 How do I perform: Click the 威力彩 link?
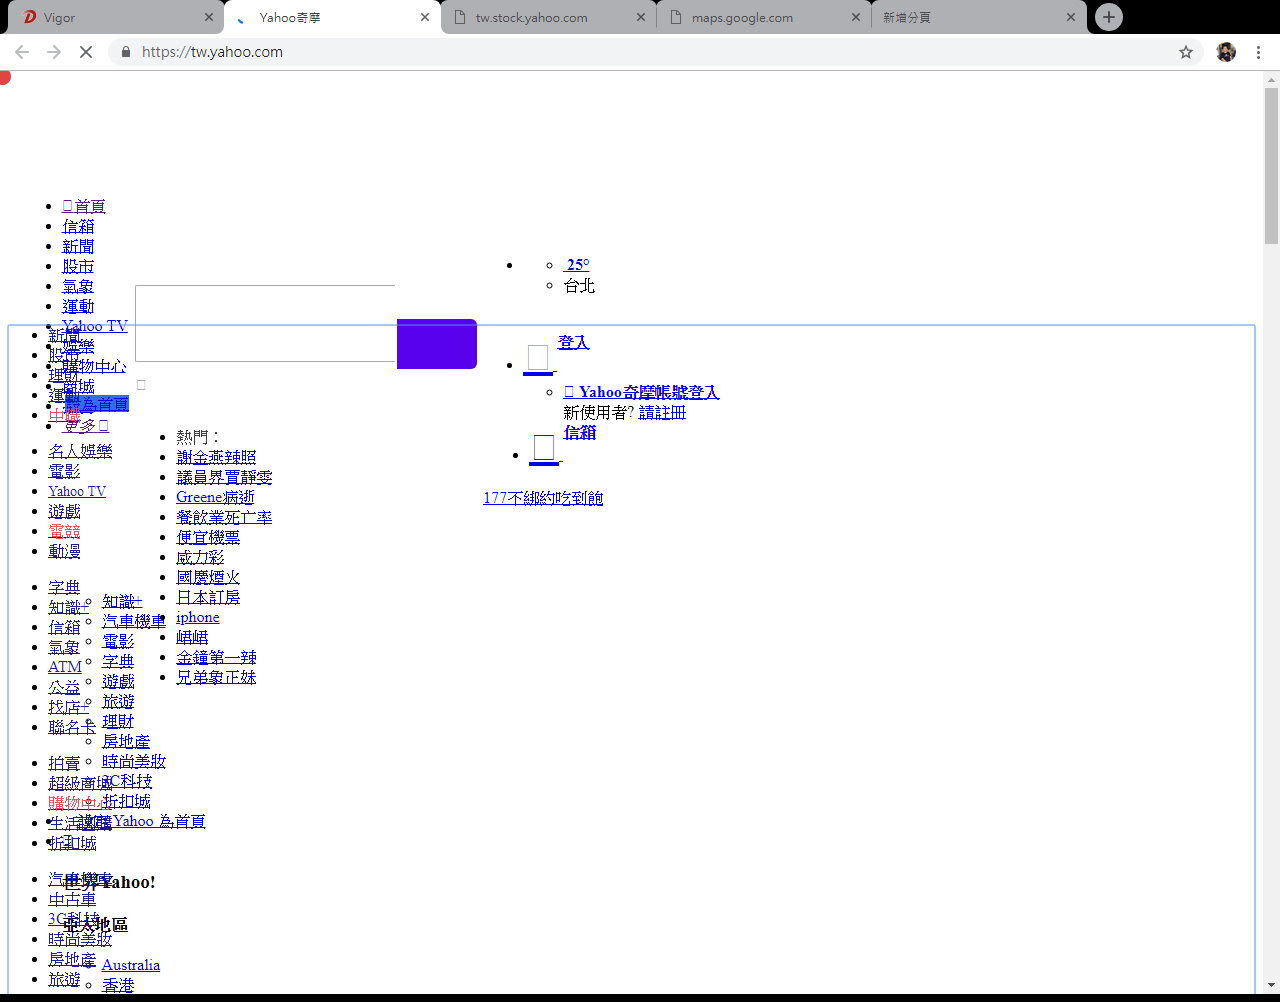(200, 557)
